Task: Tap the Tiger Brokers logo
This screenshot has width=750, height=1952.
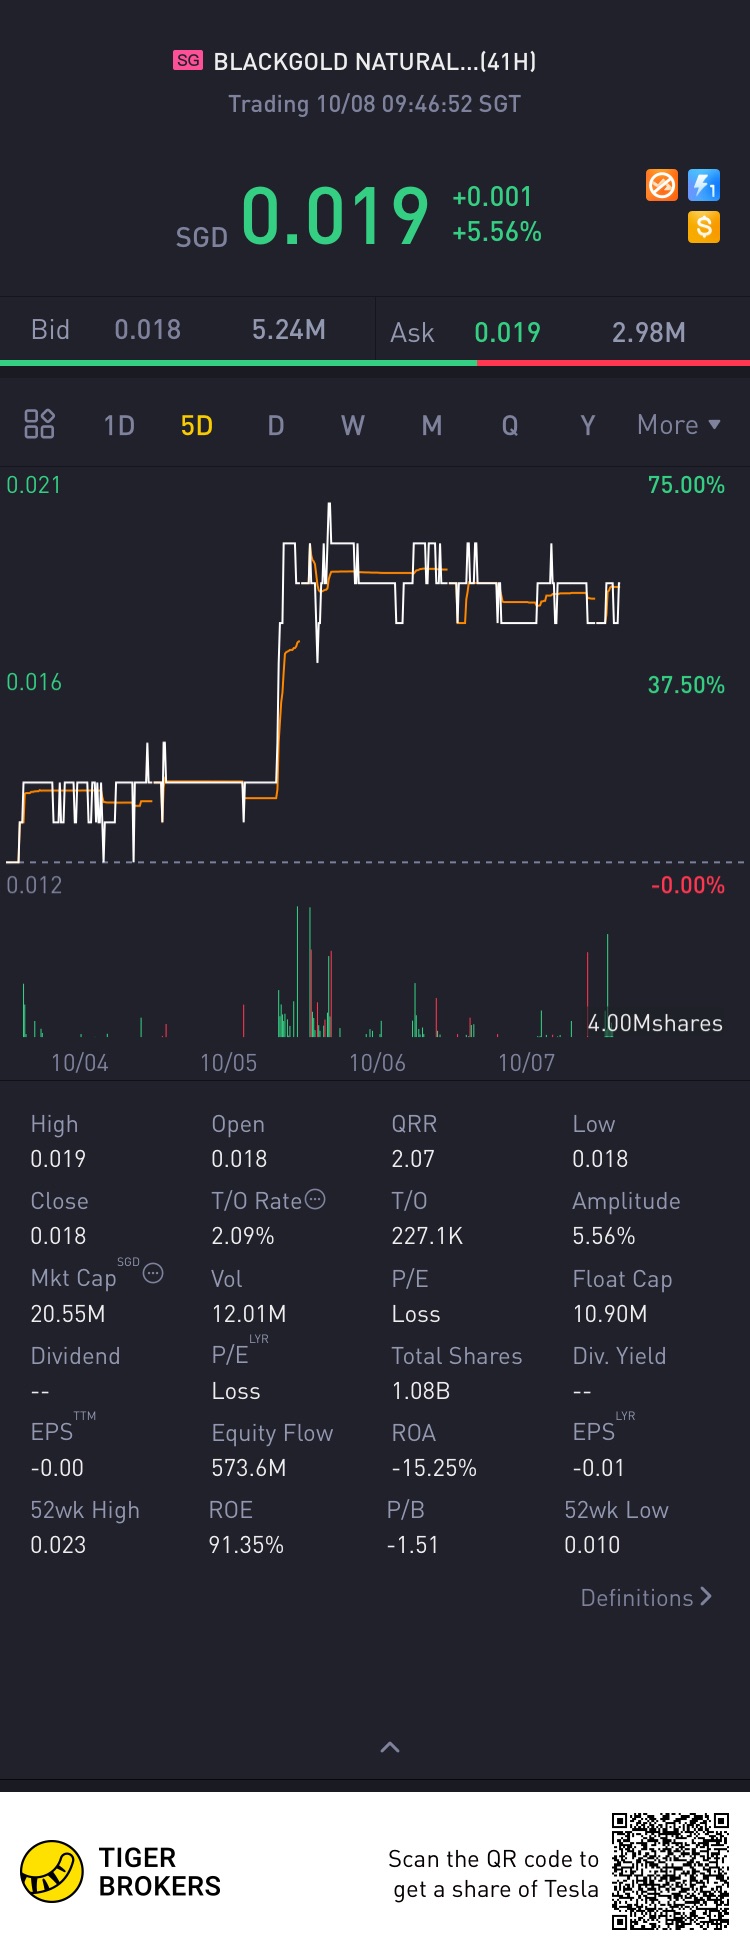Action: coord(120,1872)
